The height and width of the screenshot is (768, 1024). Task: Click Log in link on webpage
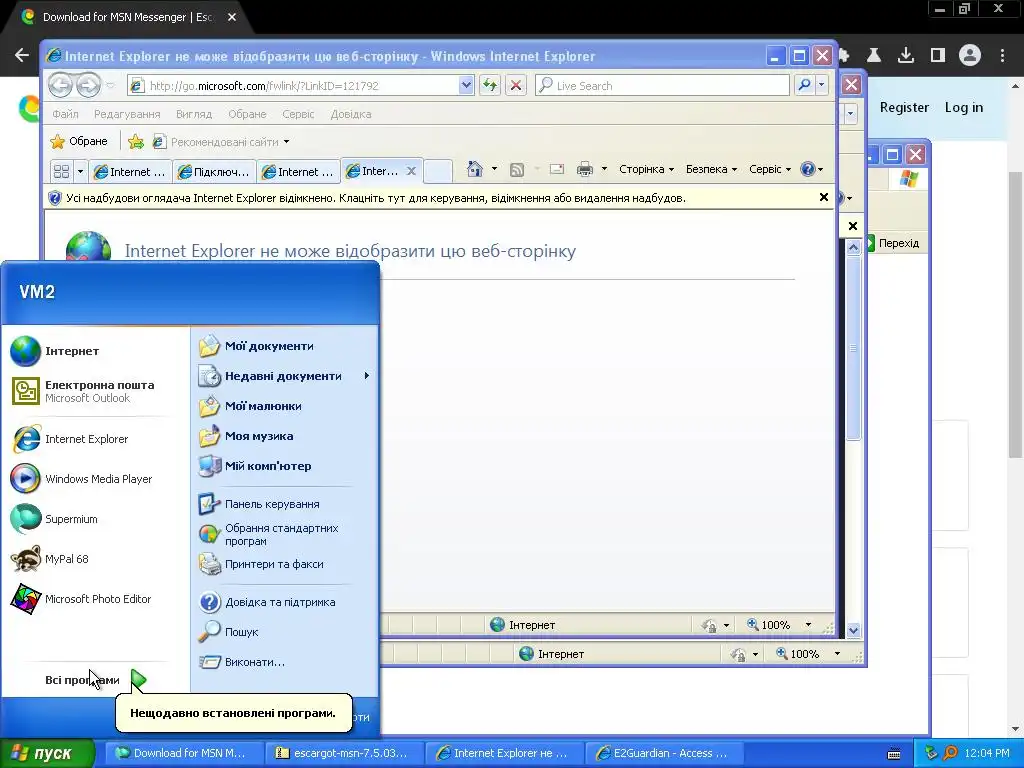(963, 107)
